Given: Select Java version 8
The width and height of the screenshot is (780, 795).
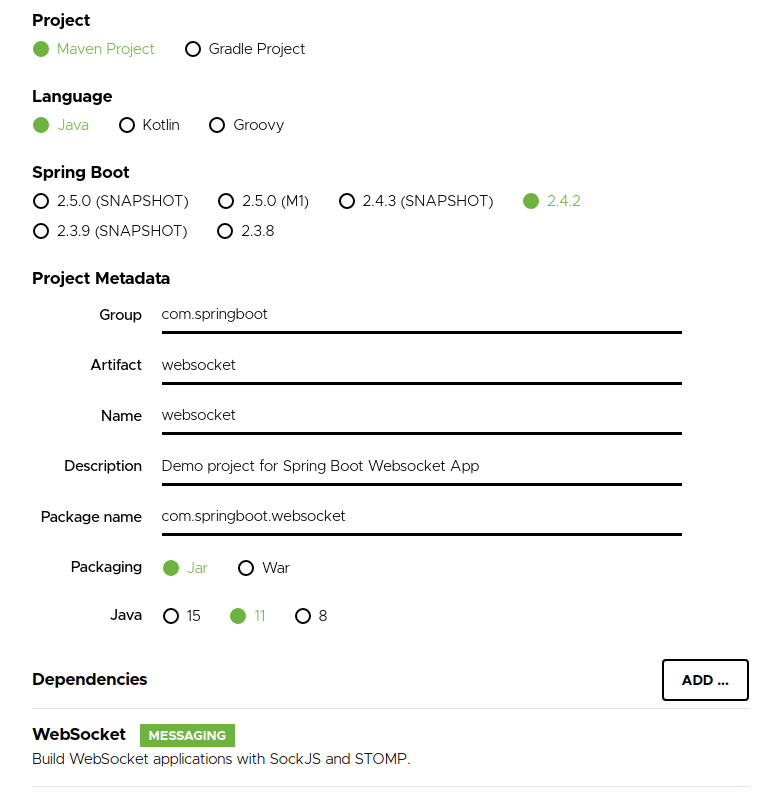Looking at the screenshot, I should click(311, 616).
